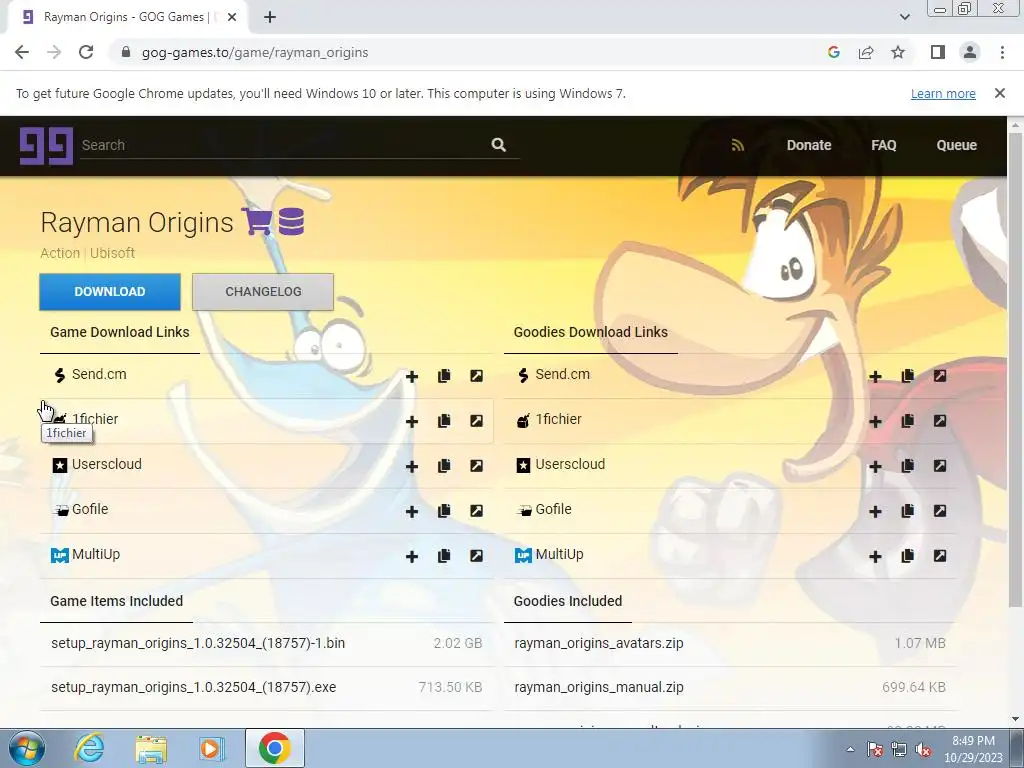Share this page icon in address bar
Screen dimensions: 1024x768
(866, 52)
